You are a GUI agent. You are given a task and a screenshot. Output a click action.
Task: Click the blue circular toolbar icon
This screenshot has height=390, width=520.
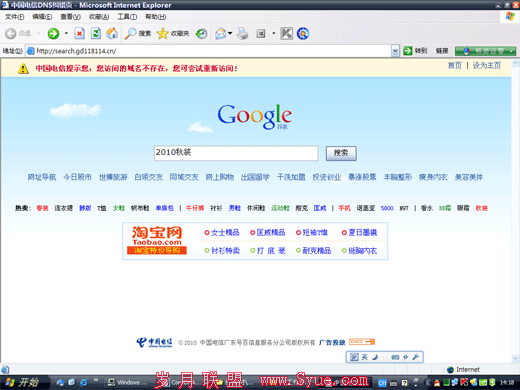[303, 33]
